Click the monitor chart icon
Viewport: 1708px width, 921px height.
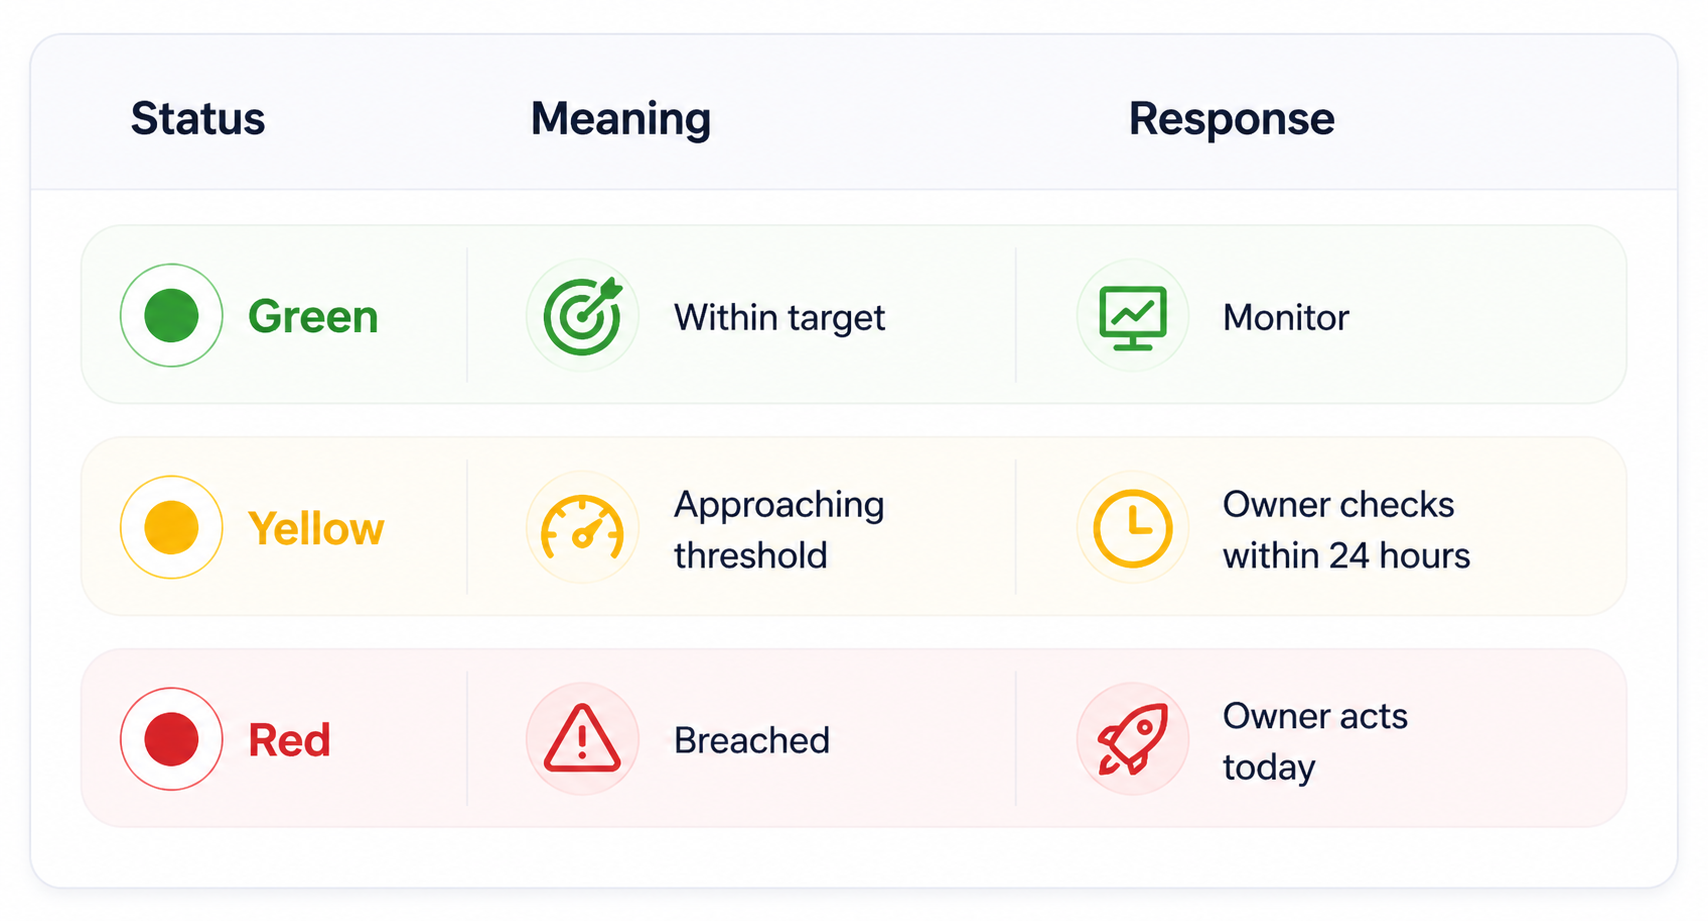(x=1132, y=317)
